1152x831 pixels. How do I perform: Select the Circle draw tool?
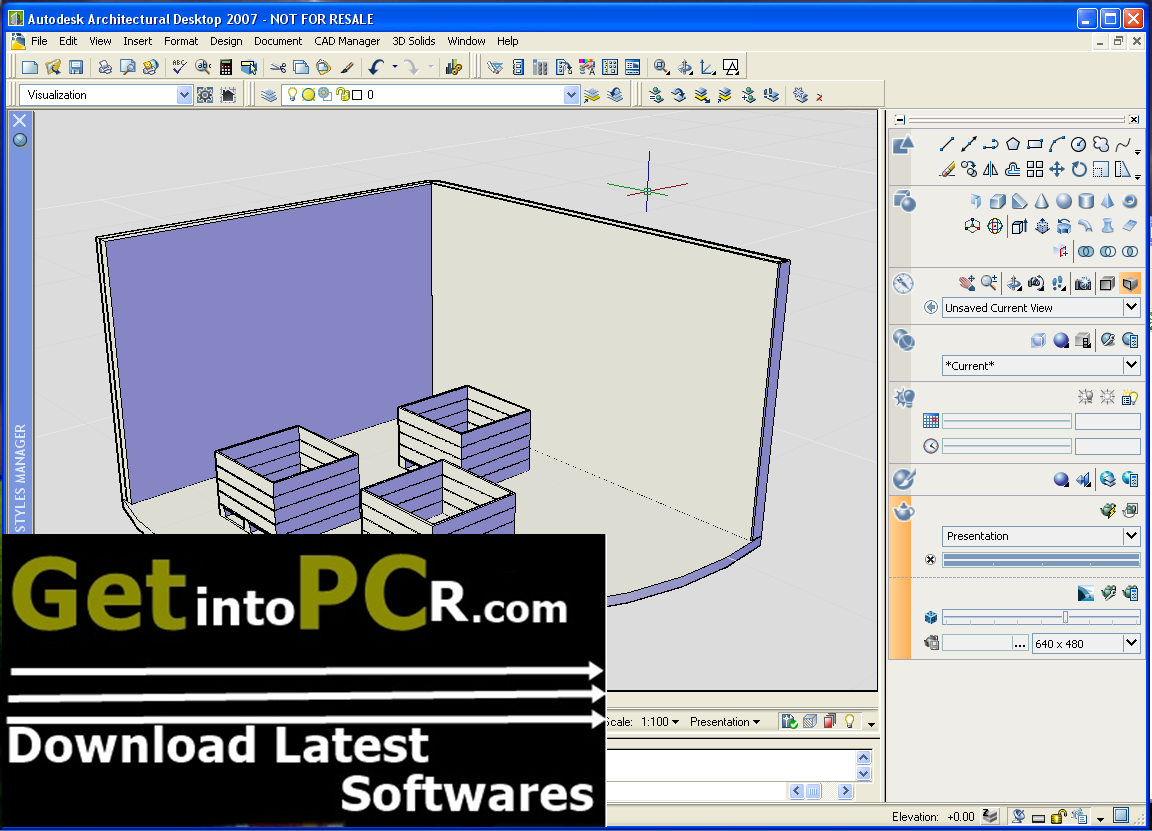tap(1078, 144)
